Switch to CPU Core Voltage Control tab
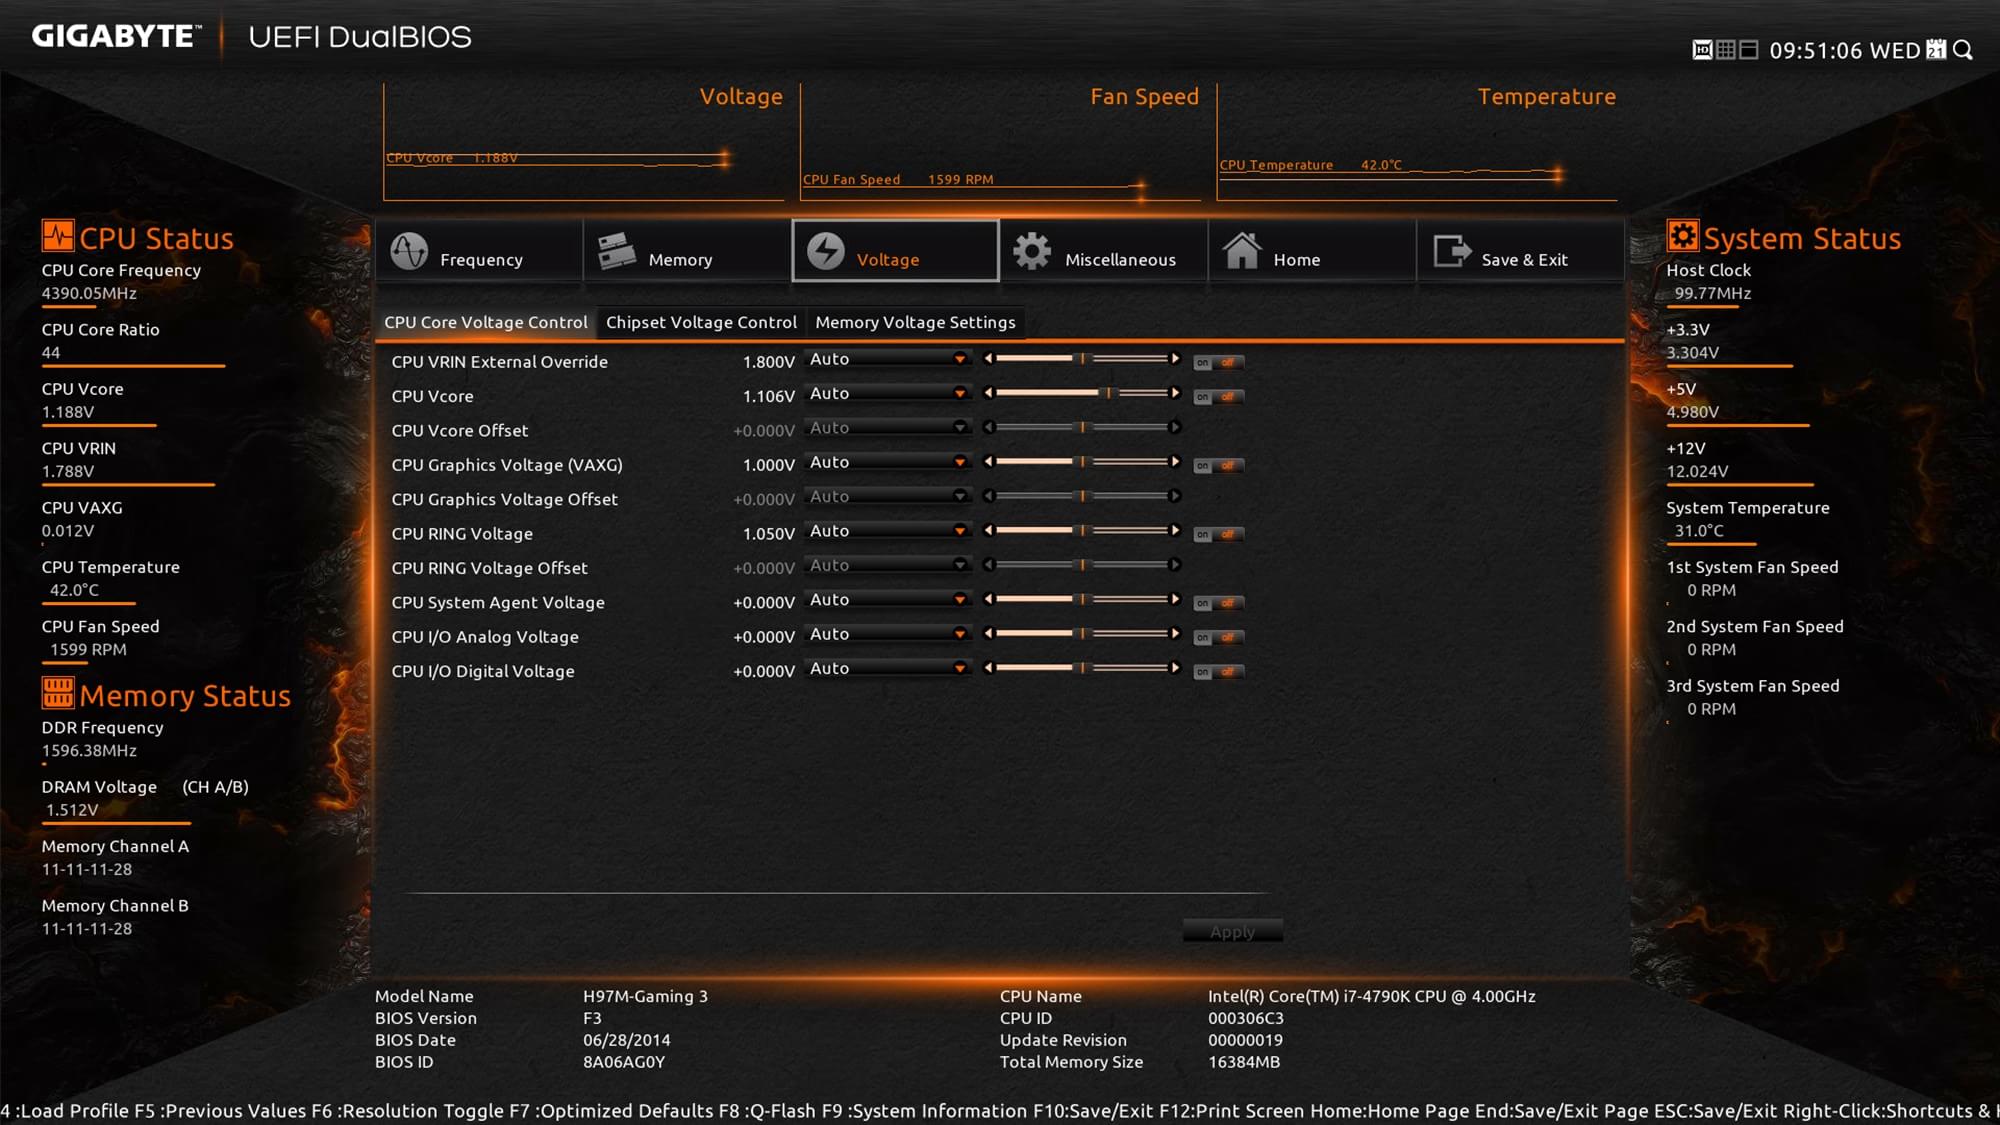The image size is (2000, 1125). tap(486, 322)
